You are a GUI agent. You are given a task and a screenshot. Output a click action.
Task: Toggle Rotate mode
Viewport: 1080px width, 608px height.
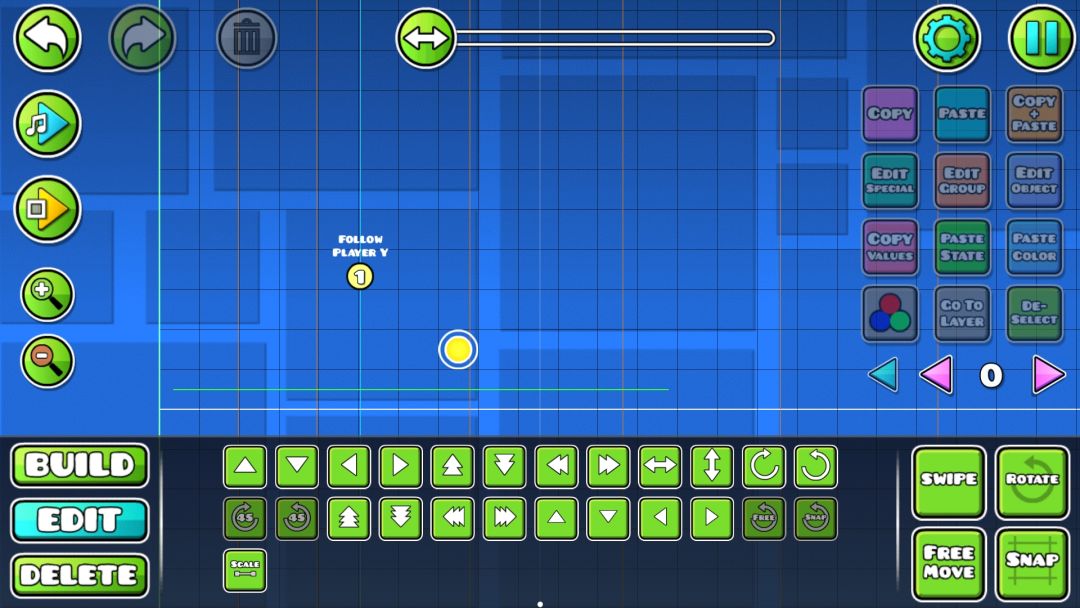click(x=1032, y=482)
